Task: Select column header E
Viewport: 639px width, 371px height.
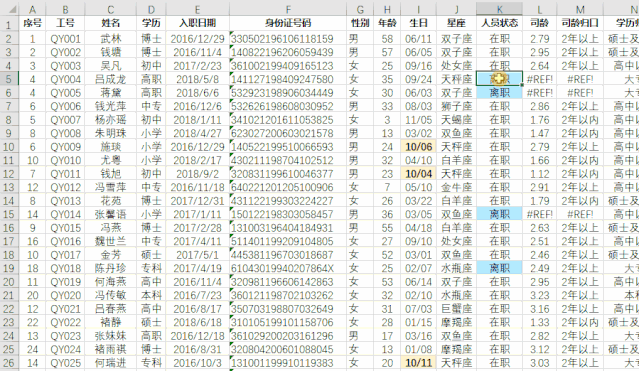Action: 197,9
